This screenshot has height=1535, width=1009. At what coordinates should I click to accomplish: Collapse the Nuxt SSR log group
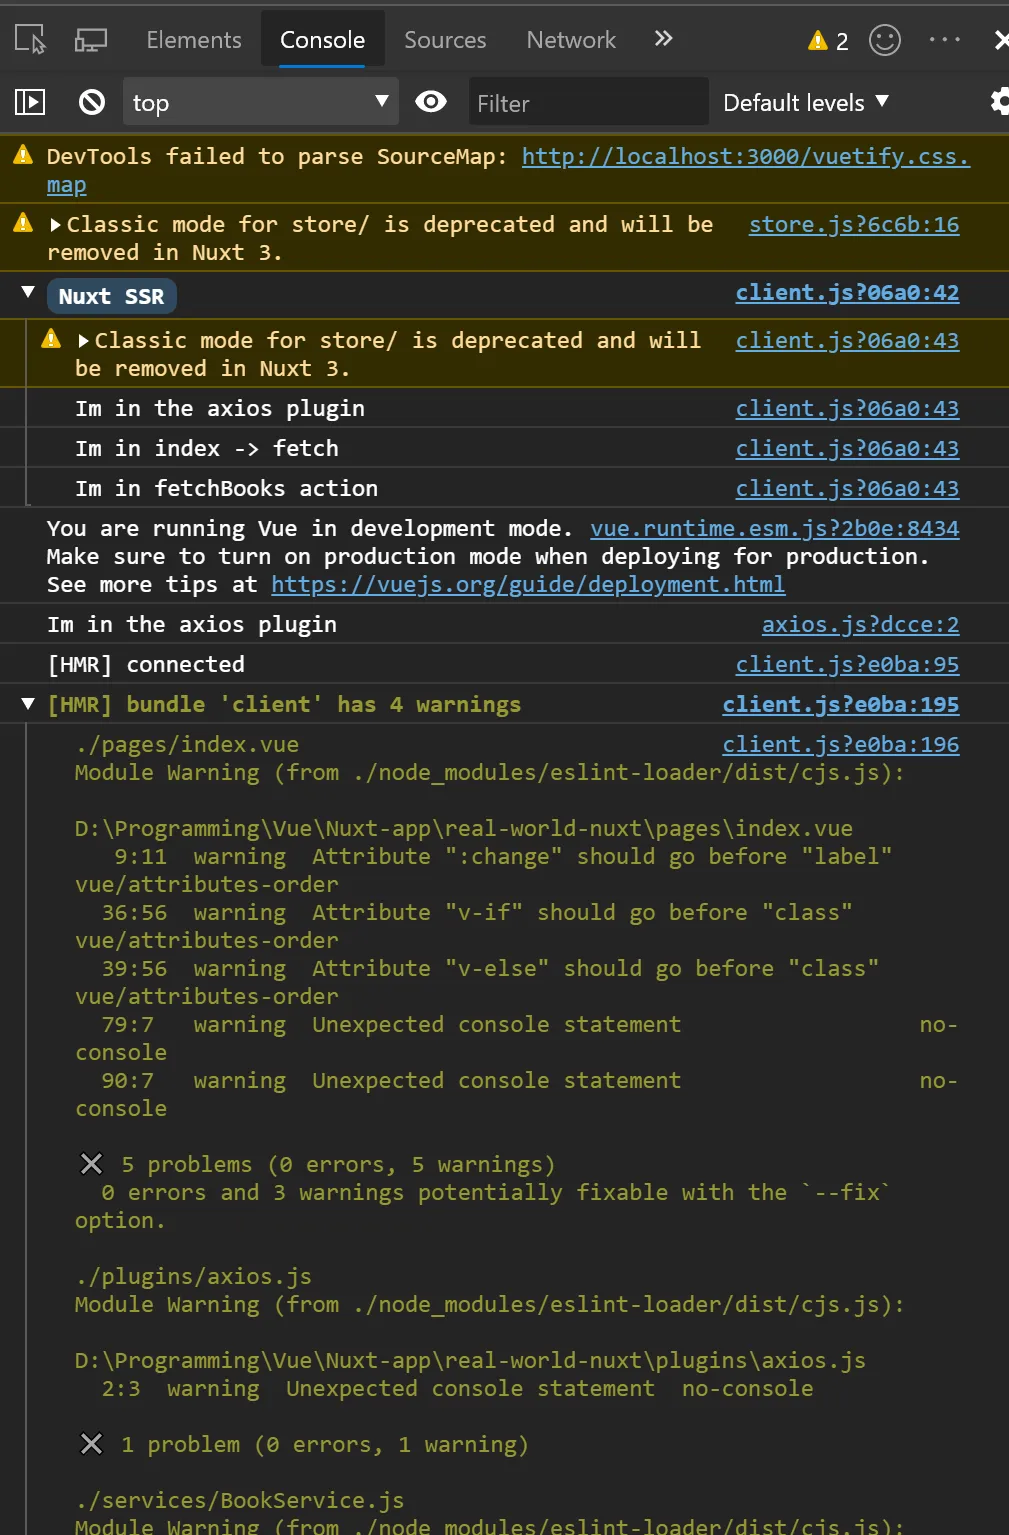click(x=28, y=293)
